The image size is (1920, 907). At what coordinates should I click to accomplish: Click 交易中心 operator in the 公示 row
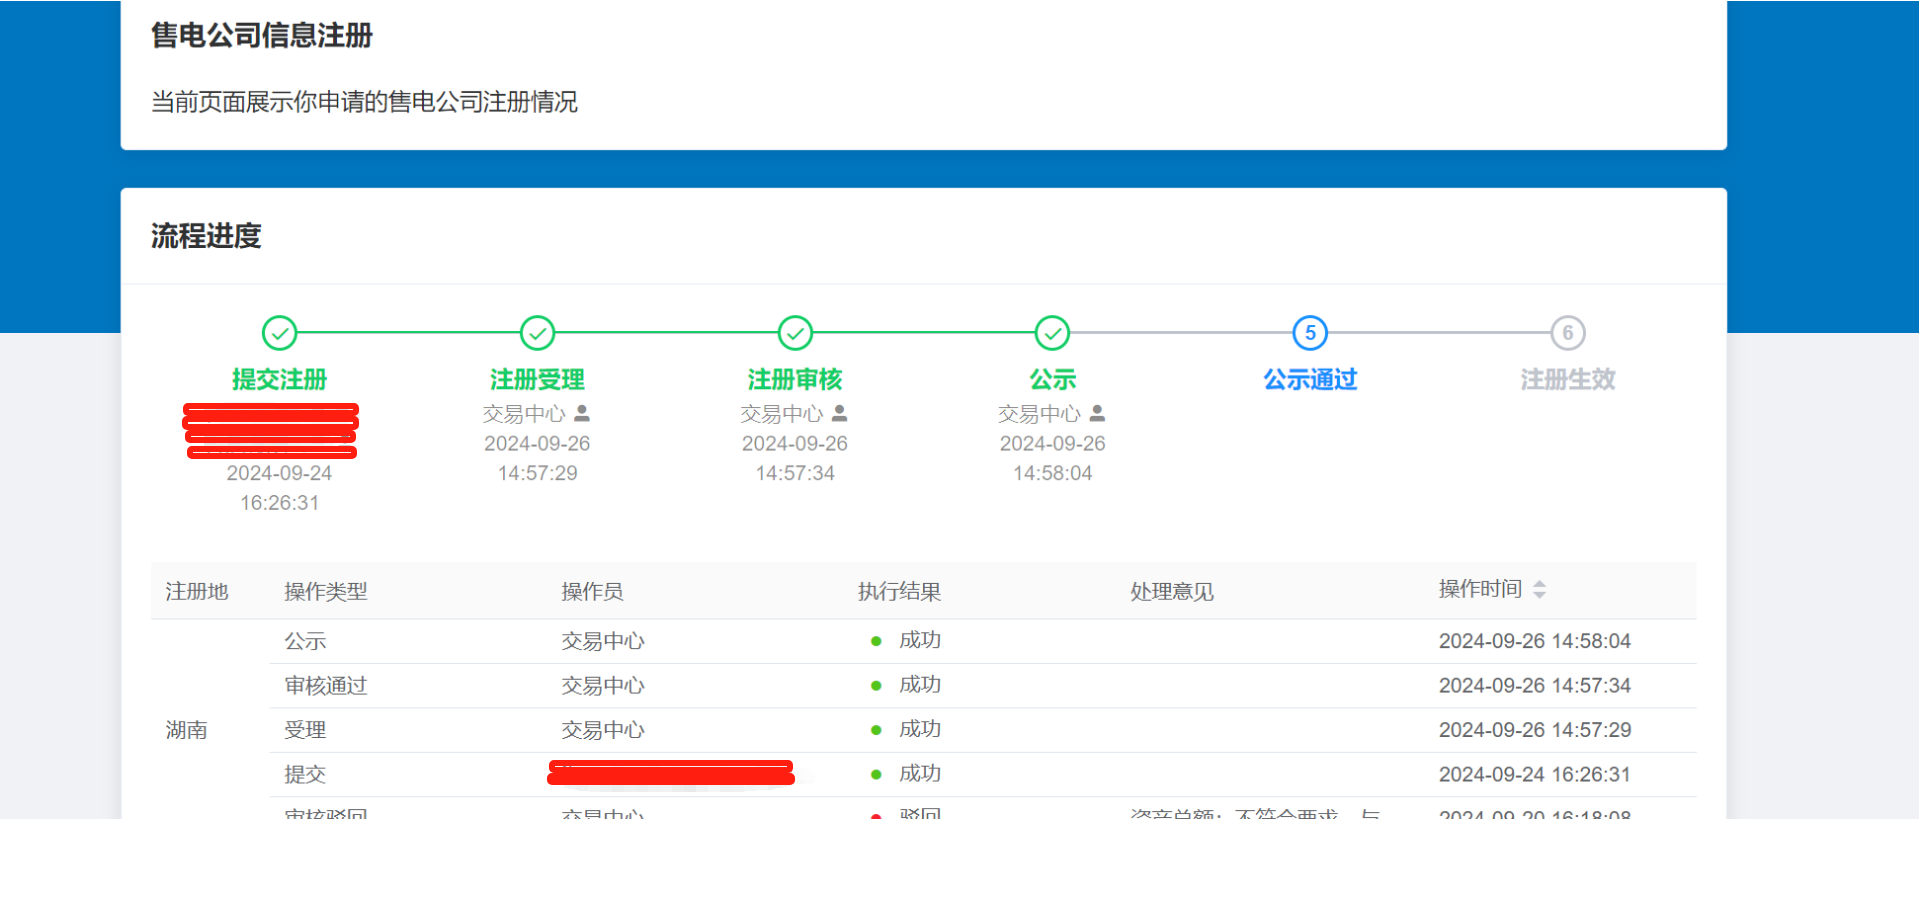[603, 641]
